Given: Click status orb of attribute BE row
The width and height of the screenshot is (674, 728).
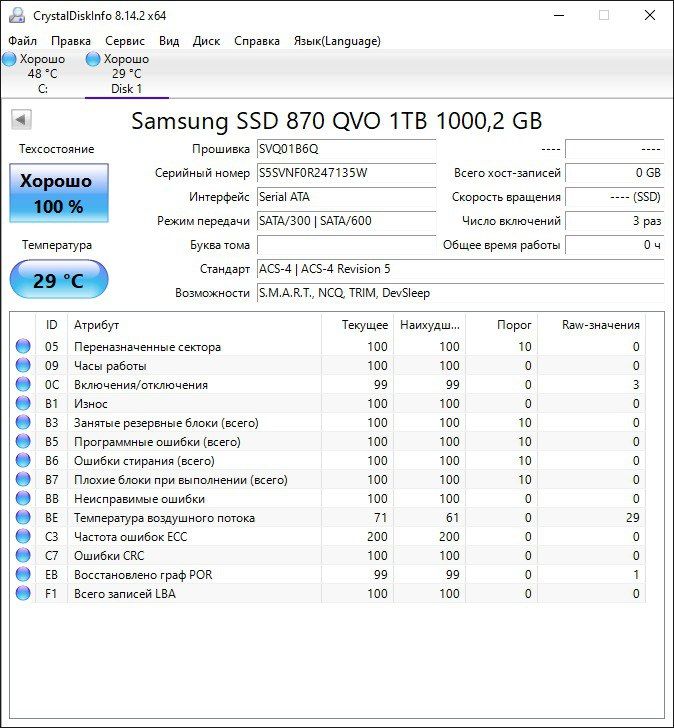Looking at the screenshot, I should coord(23,517).
